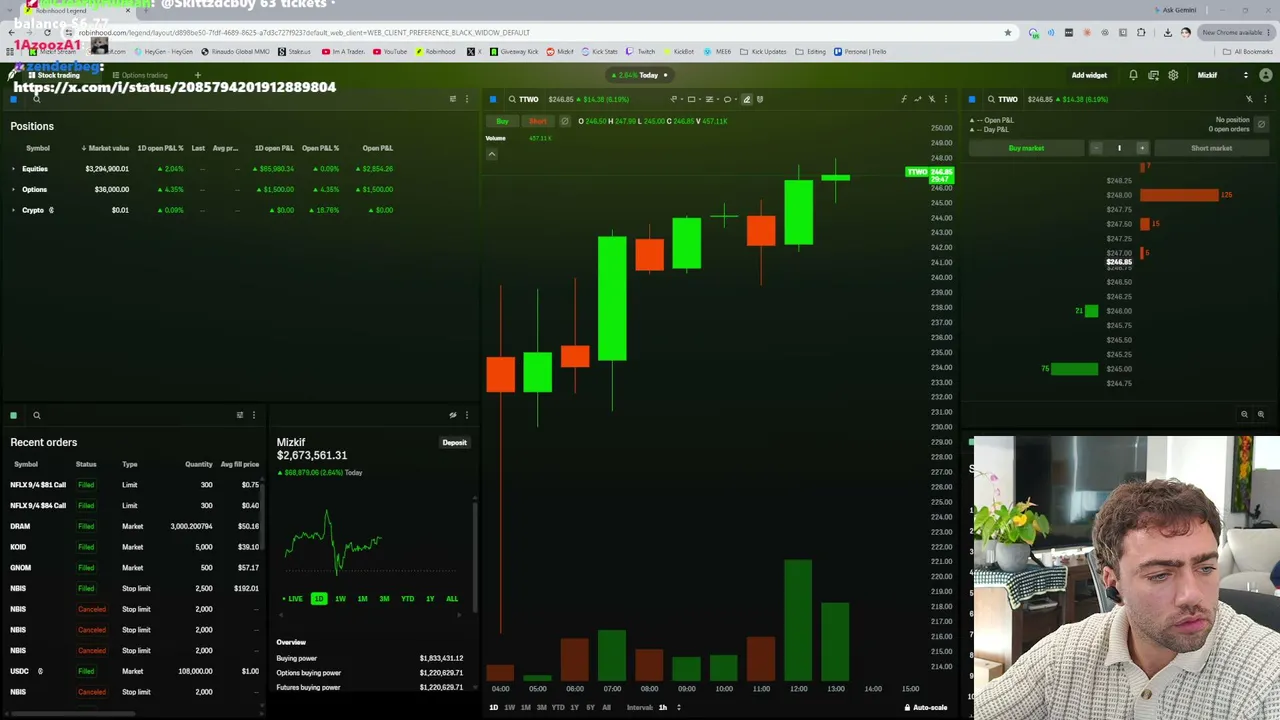Click the chart type line icon
1280x720 pixels.
917,99
